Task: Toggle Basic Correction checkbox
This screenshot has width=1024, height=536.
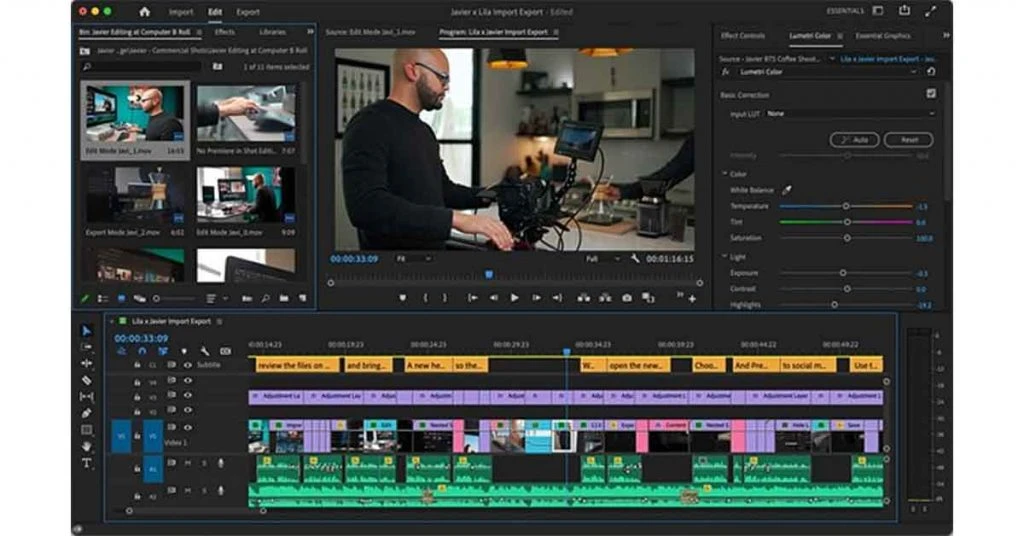Action: (x=931, y=94)
